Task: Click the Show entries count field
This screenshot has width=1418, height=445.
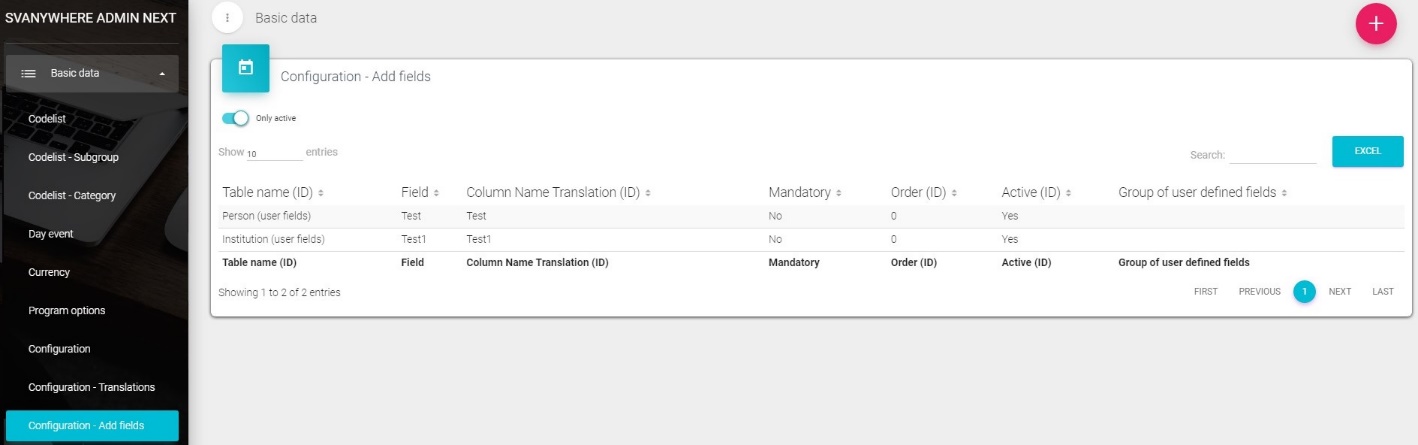Action: coord(273,154)
